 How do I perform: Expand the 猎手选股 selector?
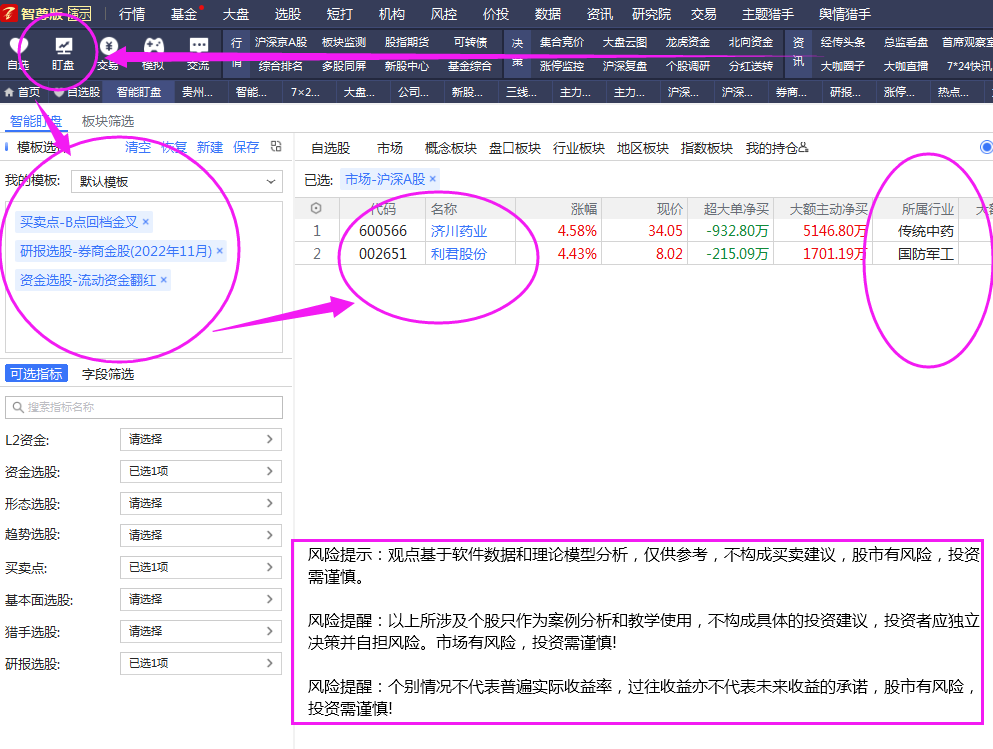tap(201, 631)
